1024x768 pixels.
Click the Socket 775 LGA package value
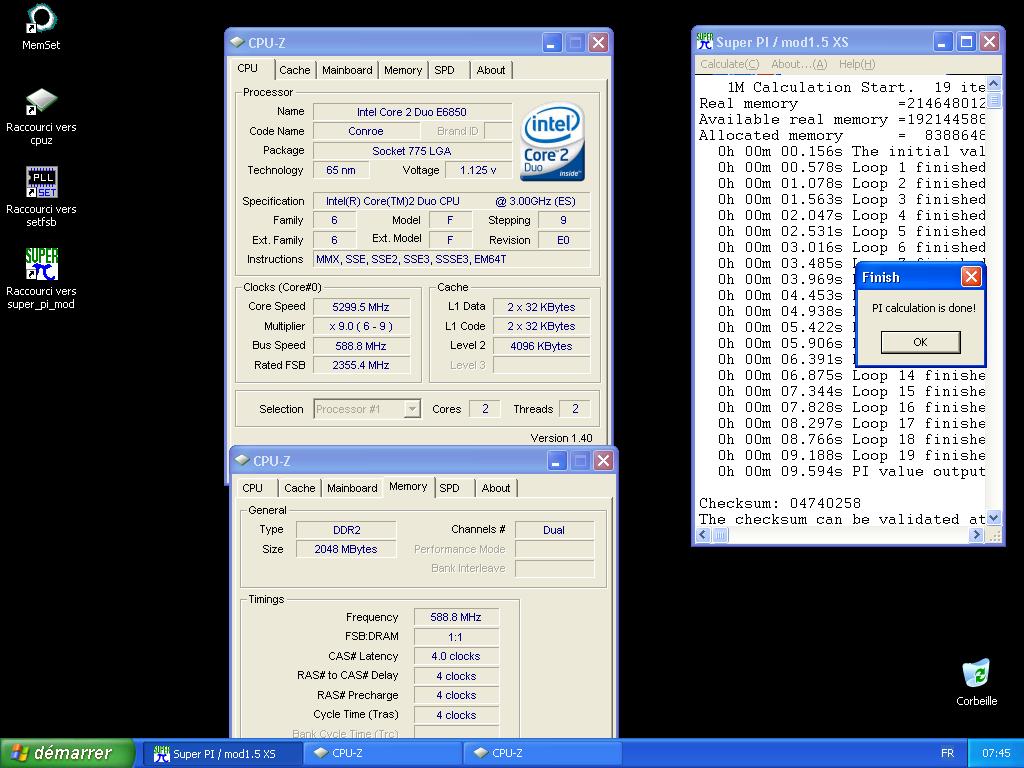(x=412, y=151)
